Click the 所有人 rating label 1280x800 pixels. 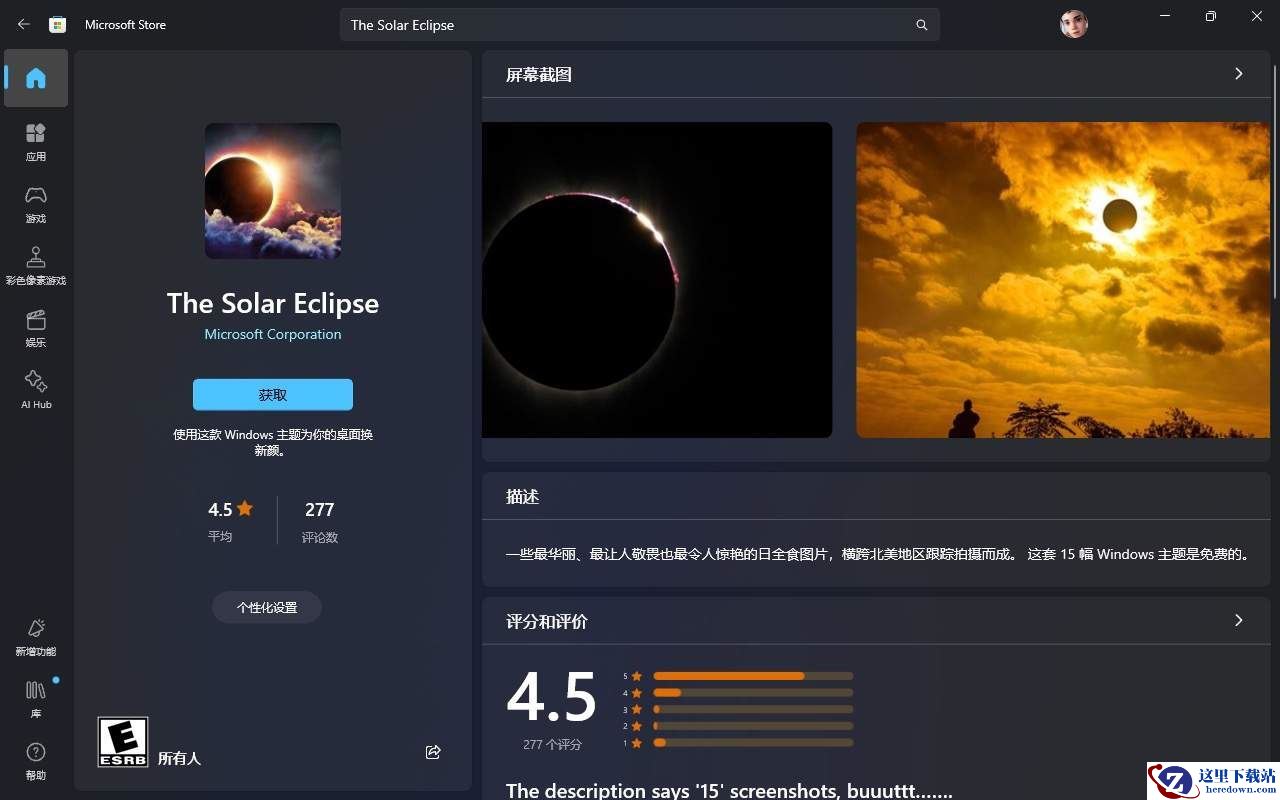click(180, 759)
